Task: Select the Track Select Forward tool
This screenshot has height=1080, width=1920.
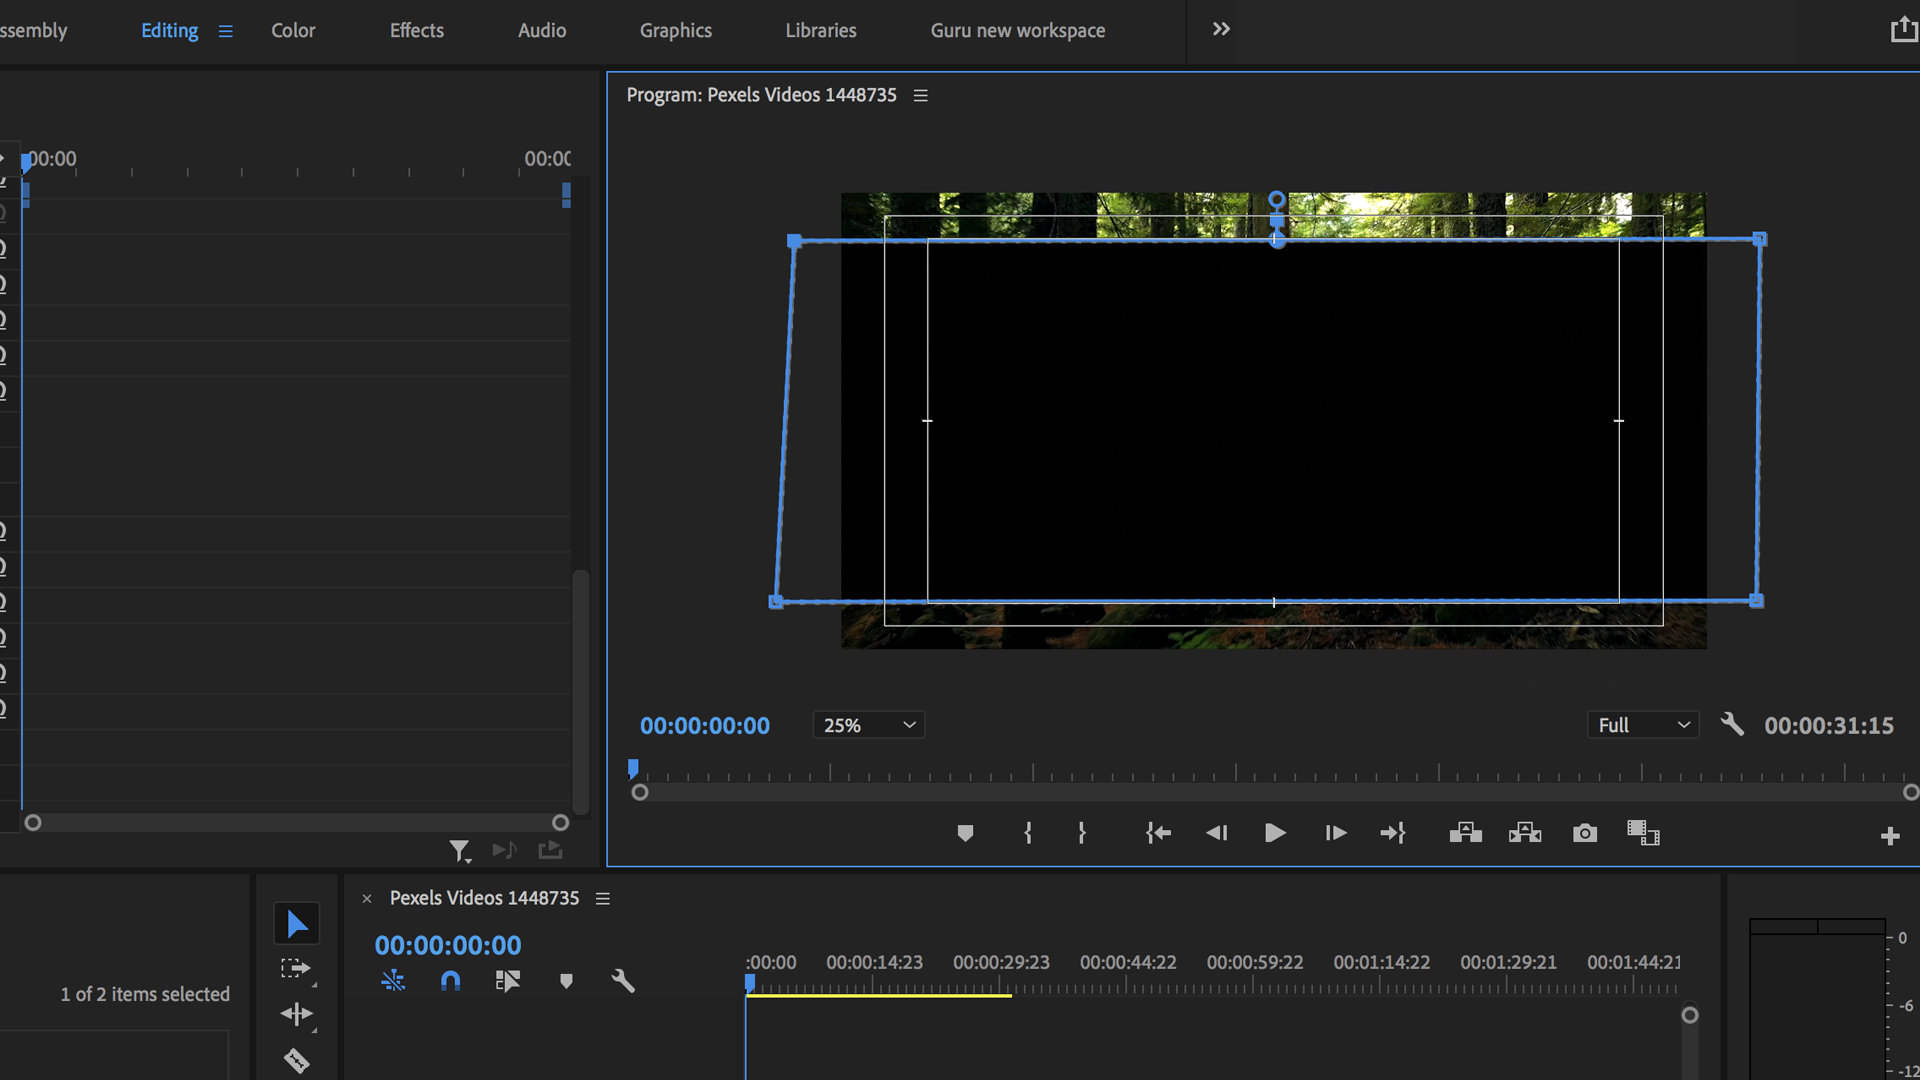Action: (296, 967)
